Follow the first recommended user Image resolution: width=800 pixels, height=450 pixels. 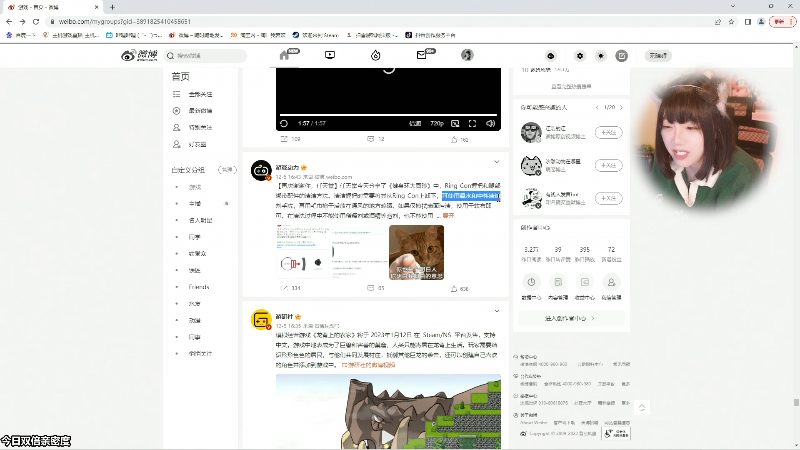pyautogui.click(x=609, y=133)
